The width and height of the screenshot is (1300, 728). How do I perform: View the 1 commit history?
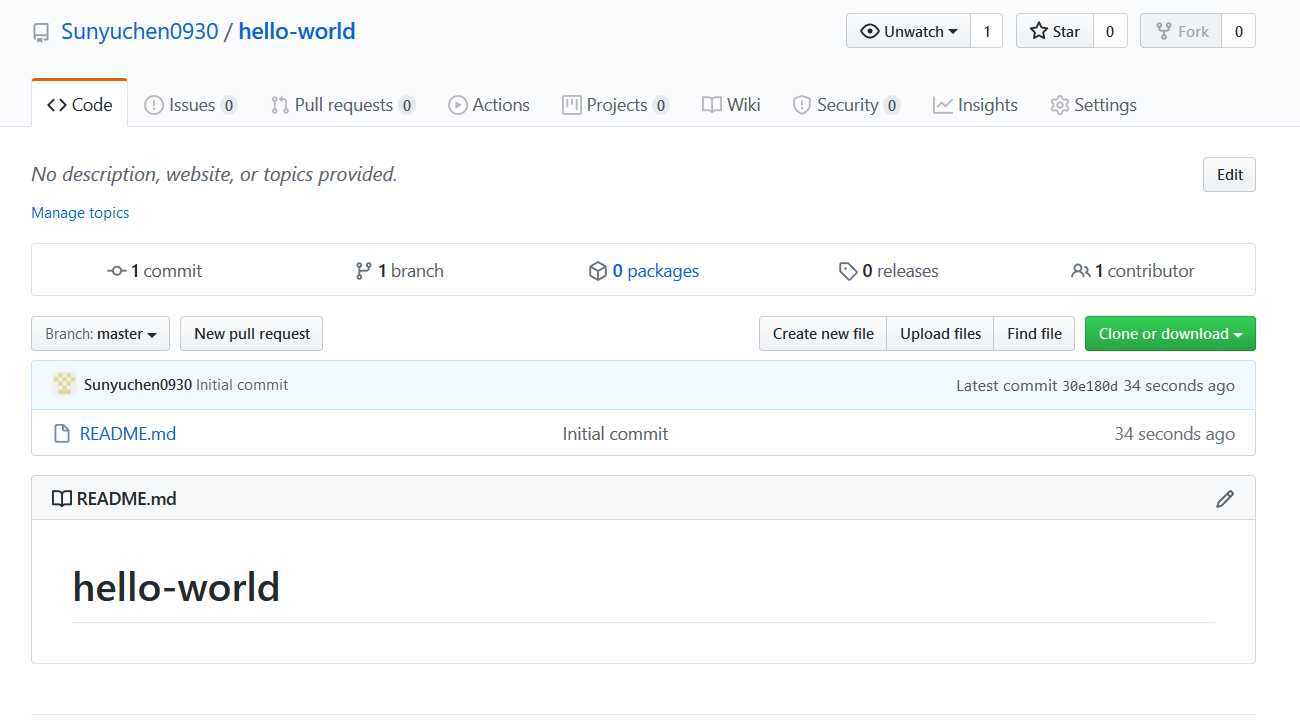point(155,271)
